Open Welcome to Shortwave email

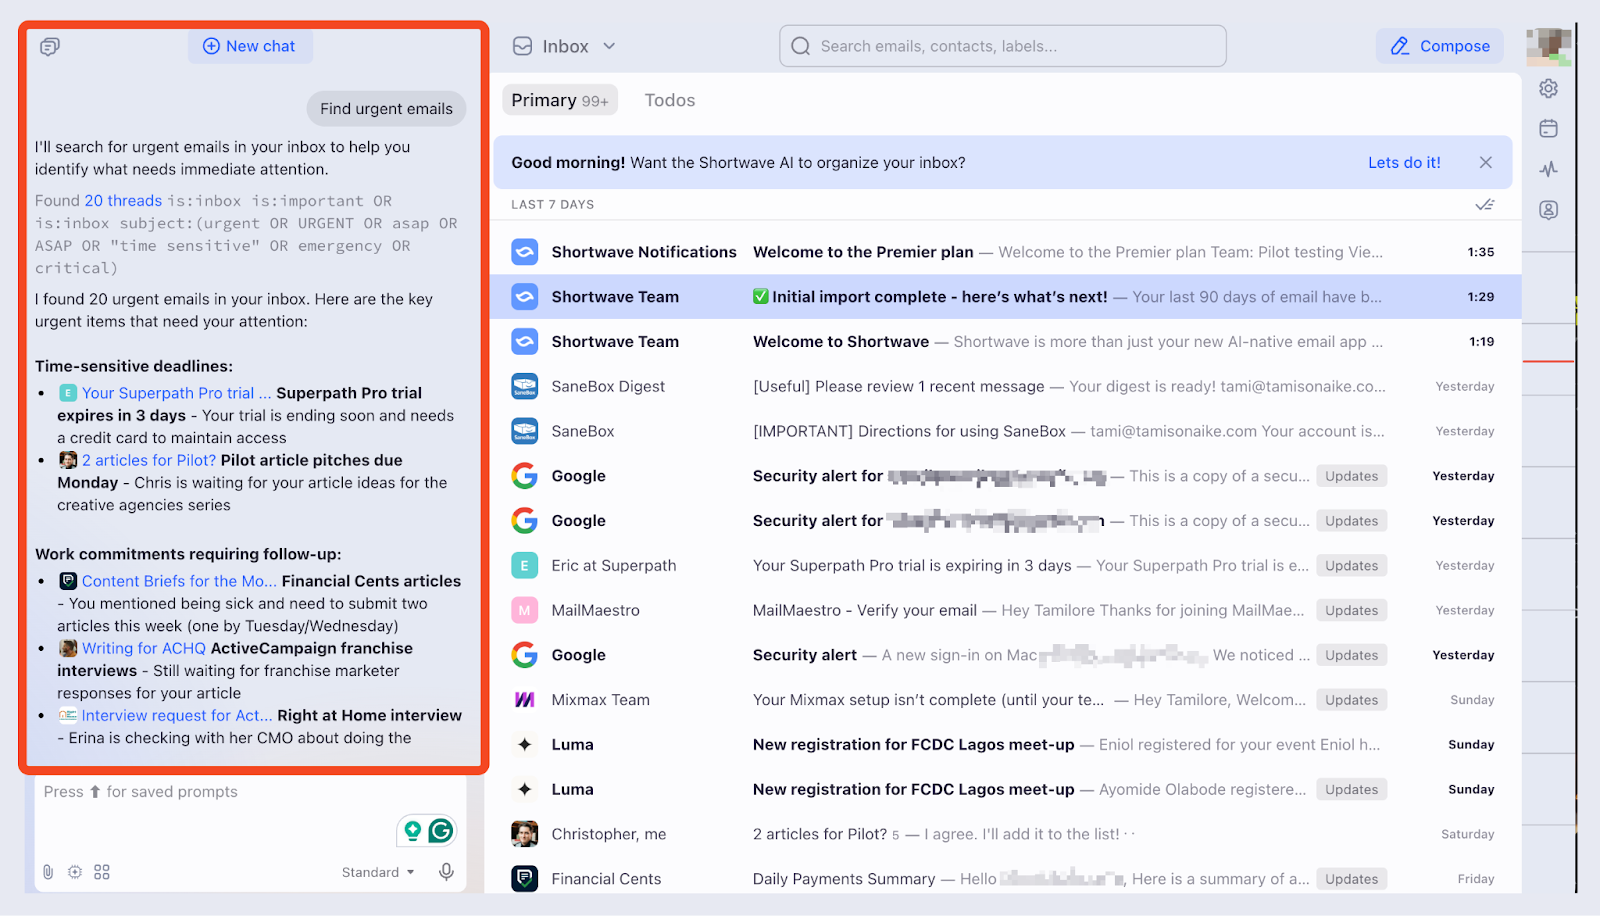tap(1006, 342)
